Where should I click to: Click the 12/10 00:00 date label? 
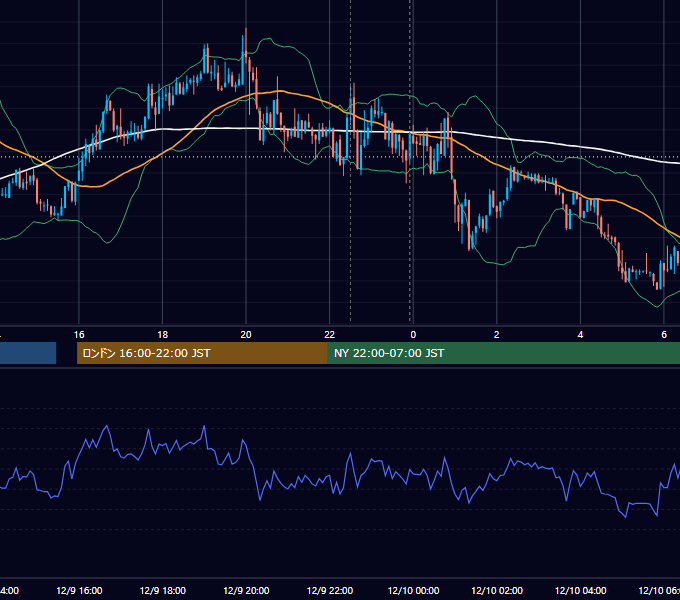click(x=413, y=590)
